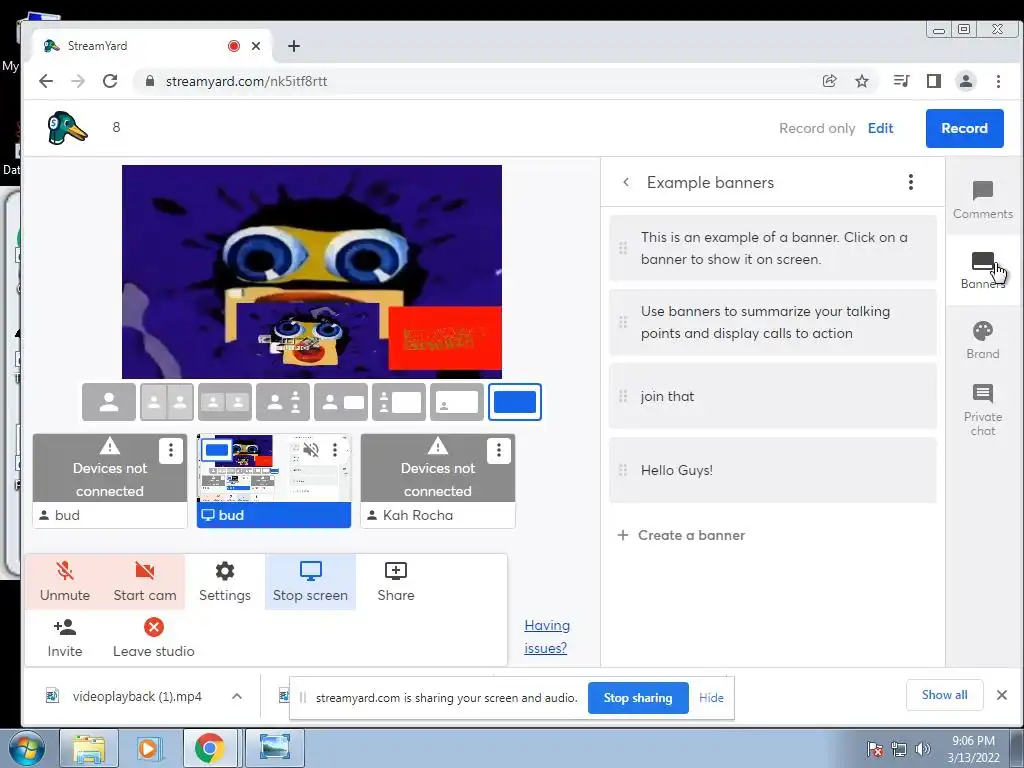Click Stop sharing in the browser notice

(x=638, y=697)
